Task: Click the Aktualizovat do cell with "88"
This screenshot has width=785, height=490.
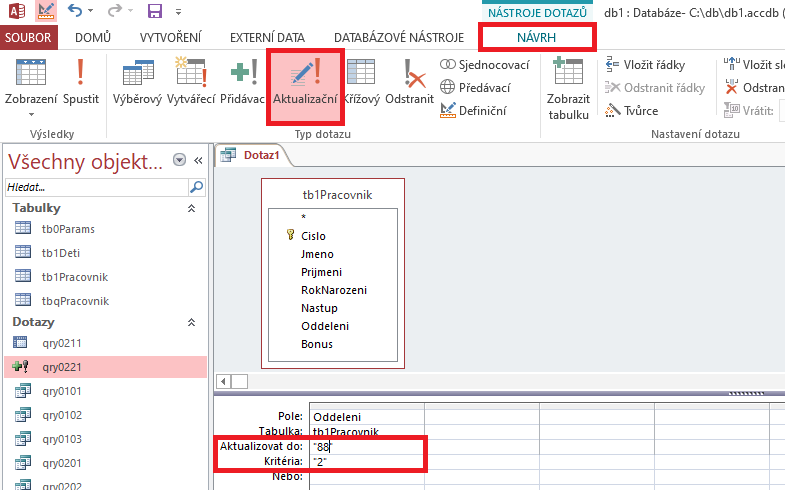Action: pyautogui.click(x=367, y=446)
